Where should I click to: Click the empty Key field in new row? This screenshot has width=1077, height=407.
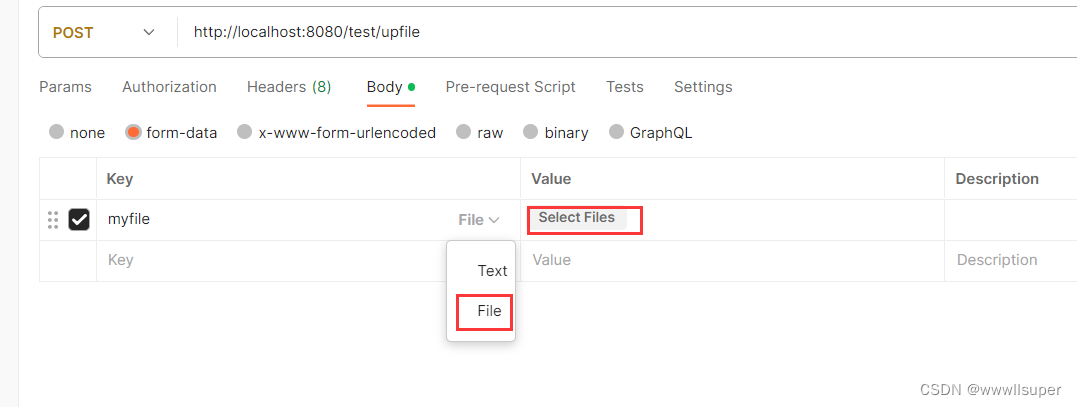click(x=270, y=260)
